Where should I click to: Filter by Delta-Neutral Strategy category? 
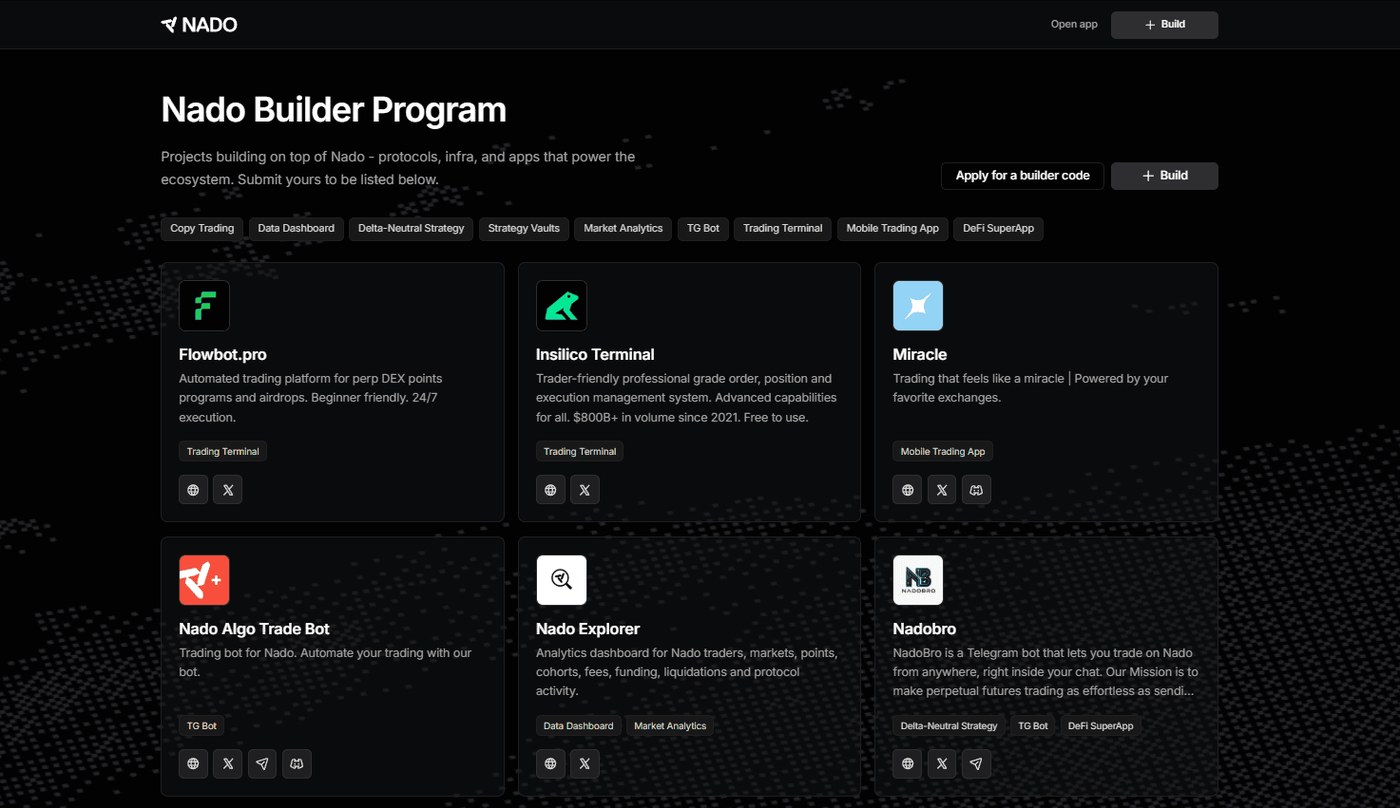[x=411, y=229]
